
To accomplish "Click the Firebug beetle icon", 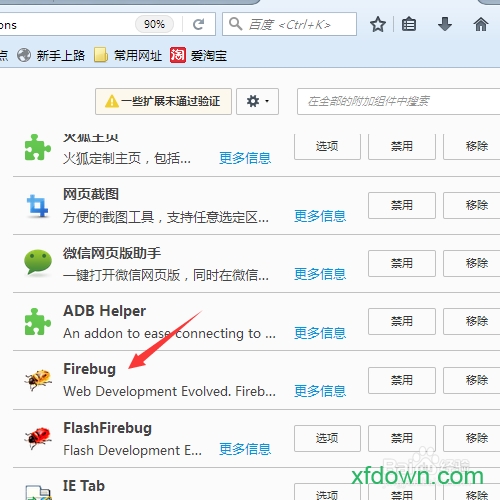I will coord(38,379).
